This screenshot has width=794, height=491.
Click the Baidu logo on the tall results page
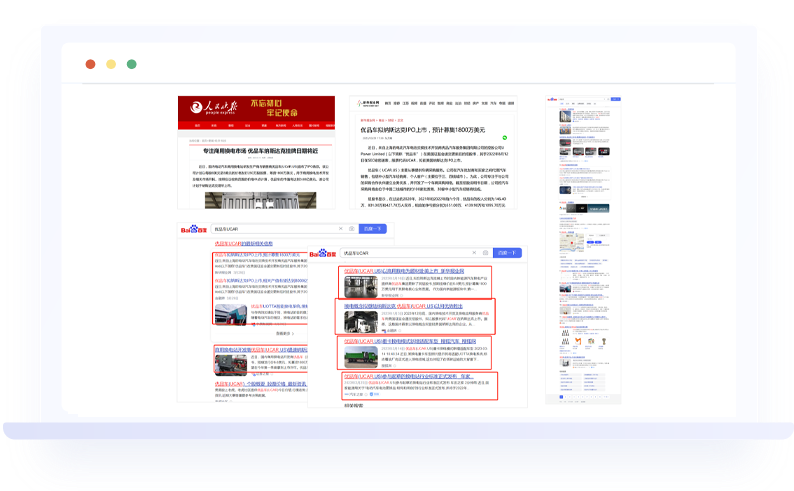point(552,99)
